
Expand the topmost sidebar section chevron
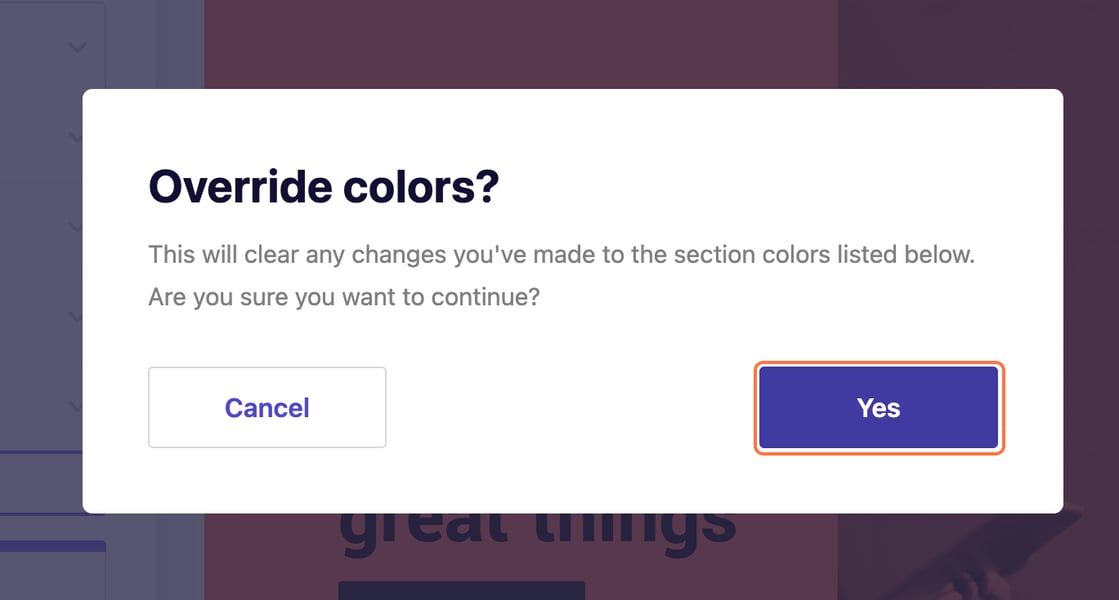75,46
